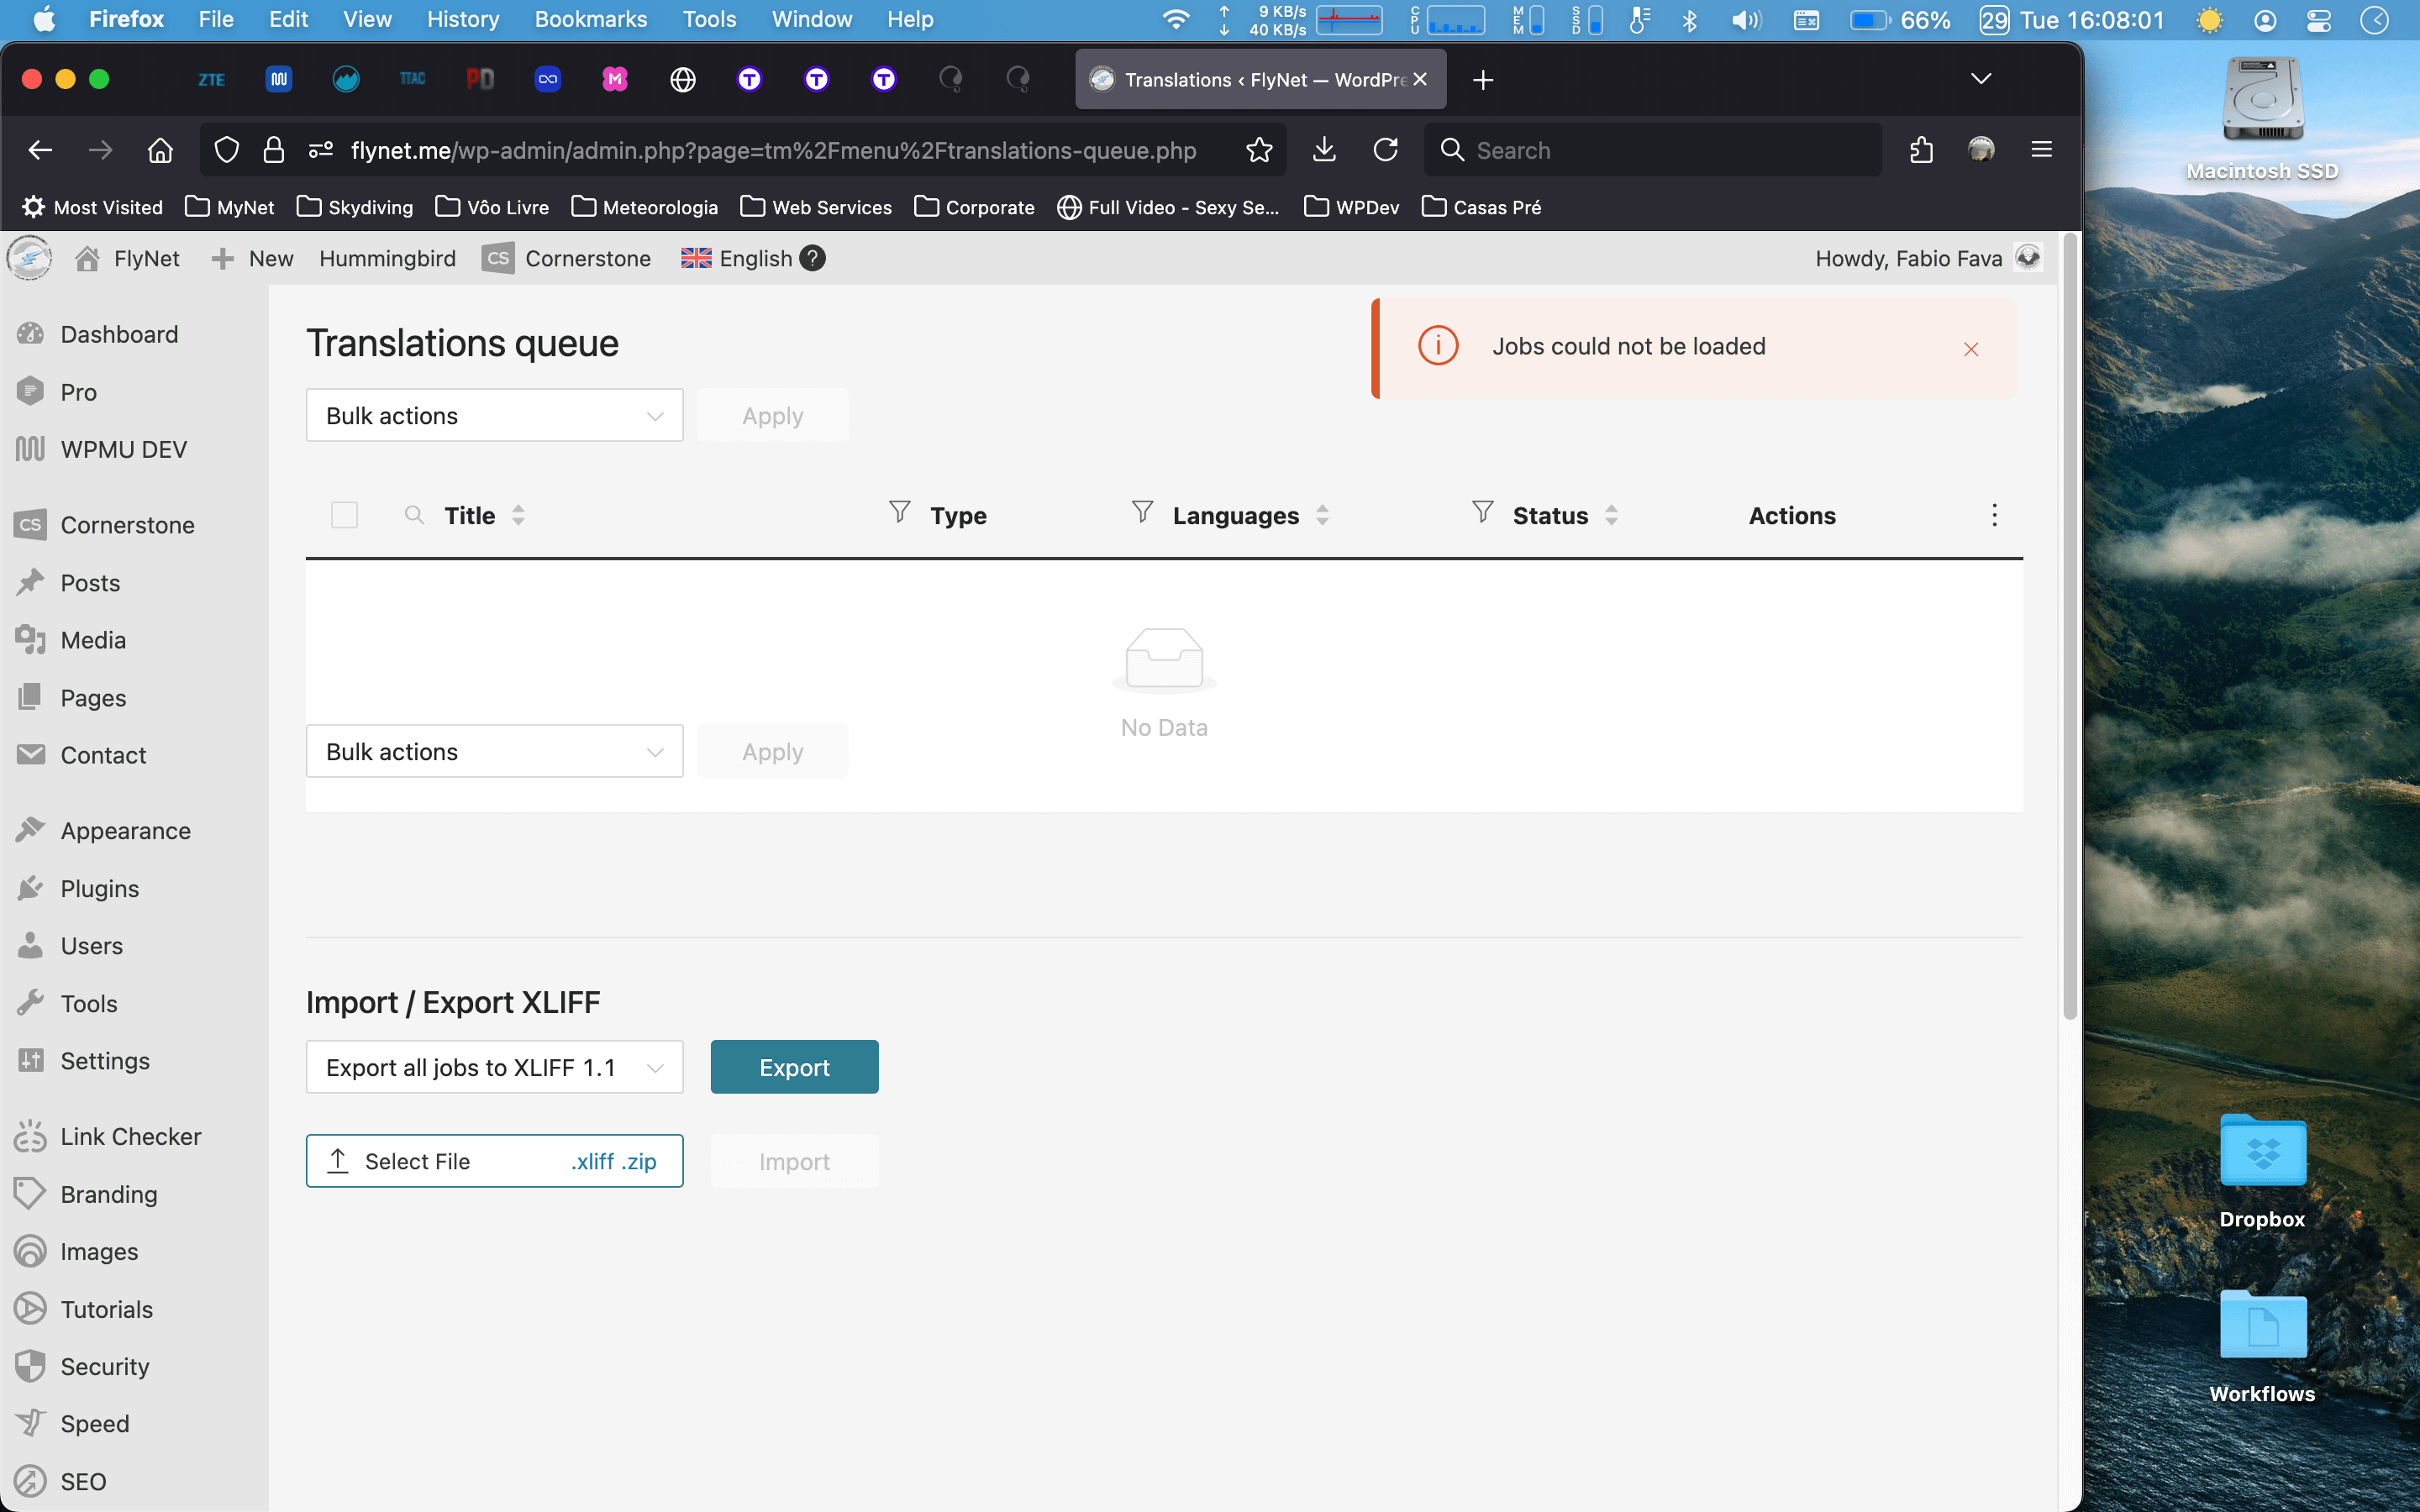Open Firefox hamburger application menu
The width and height of the screenshot is (2420, 1512).
(2042, 150)
